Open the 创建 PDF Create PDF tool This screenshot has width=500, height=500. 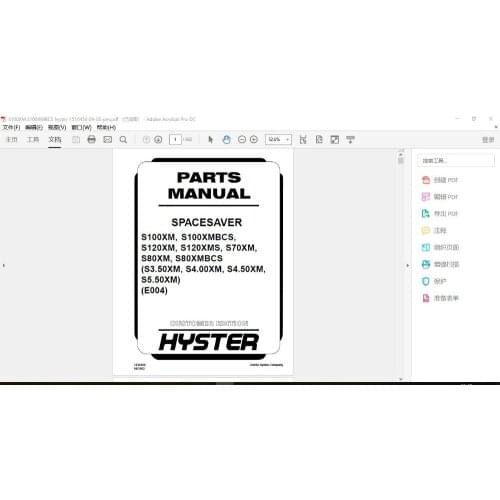coord(440,180)
